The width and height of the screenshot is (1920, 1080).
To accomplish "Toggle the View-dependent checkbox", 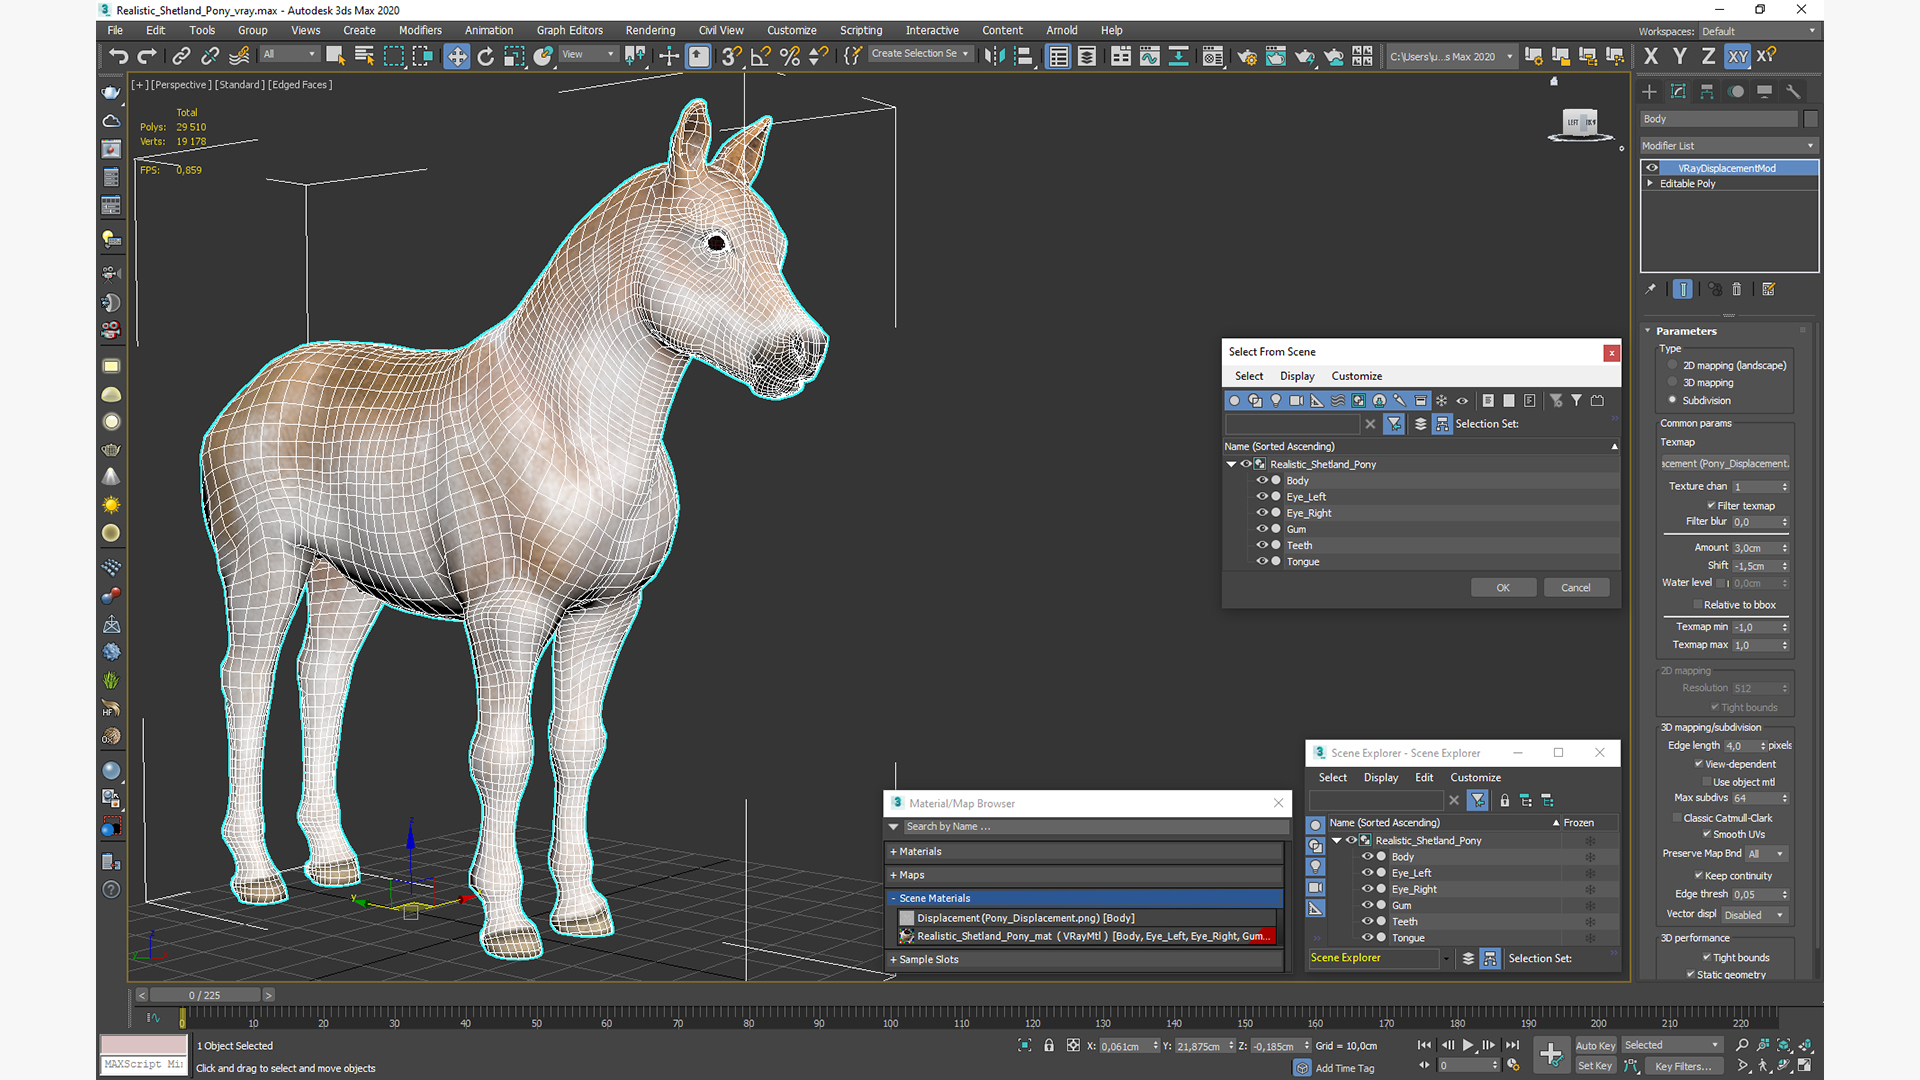I will (x=1699, y=764).
